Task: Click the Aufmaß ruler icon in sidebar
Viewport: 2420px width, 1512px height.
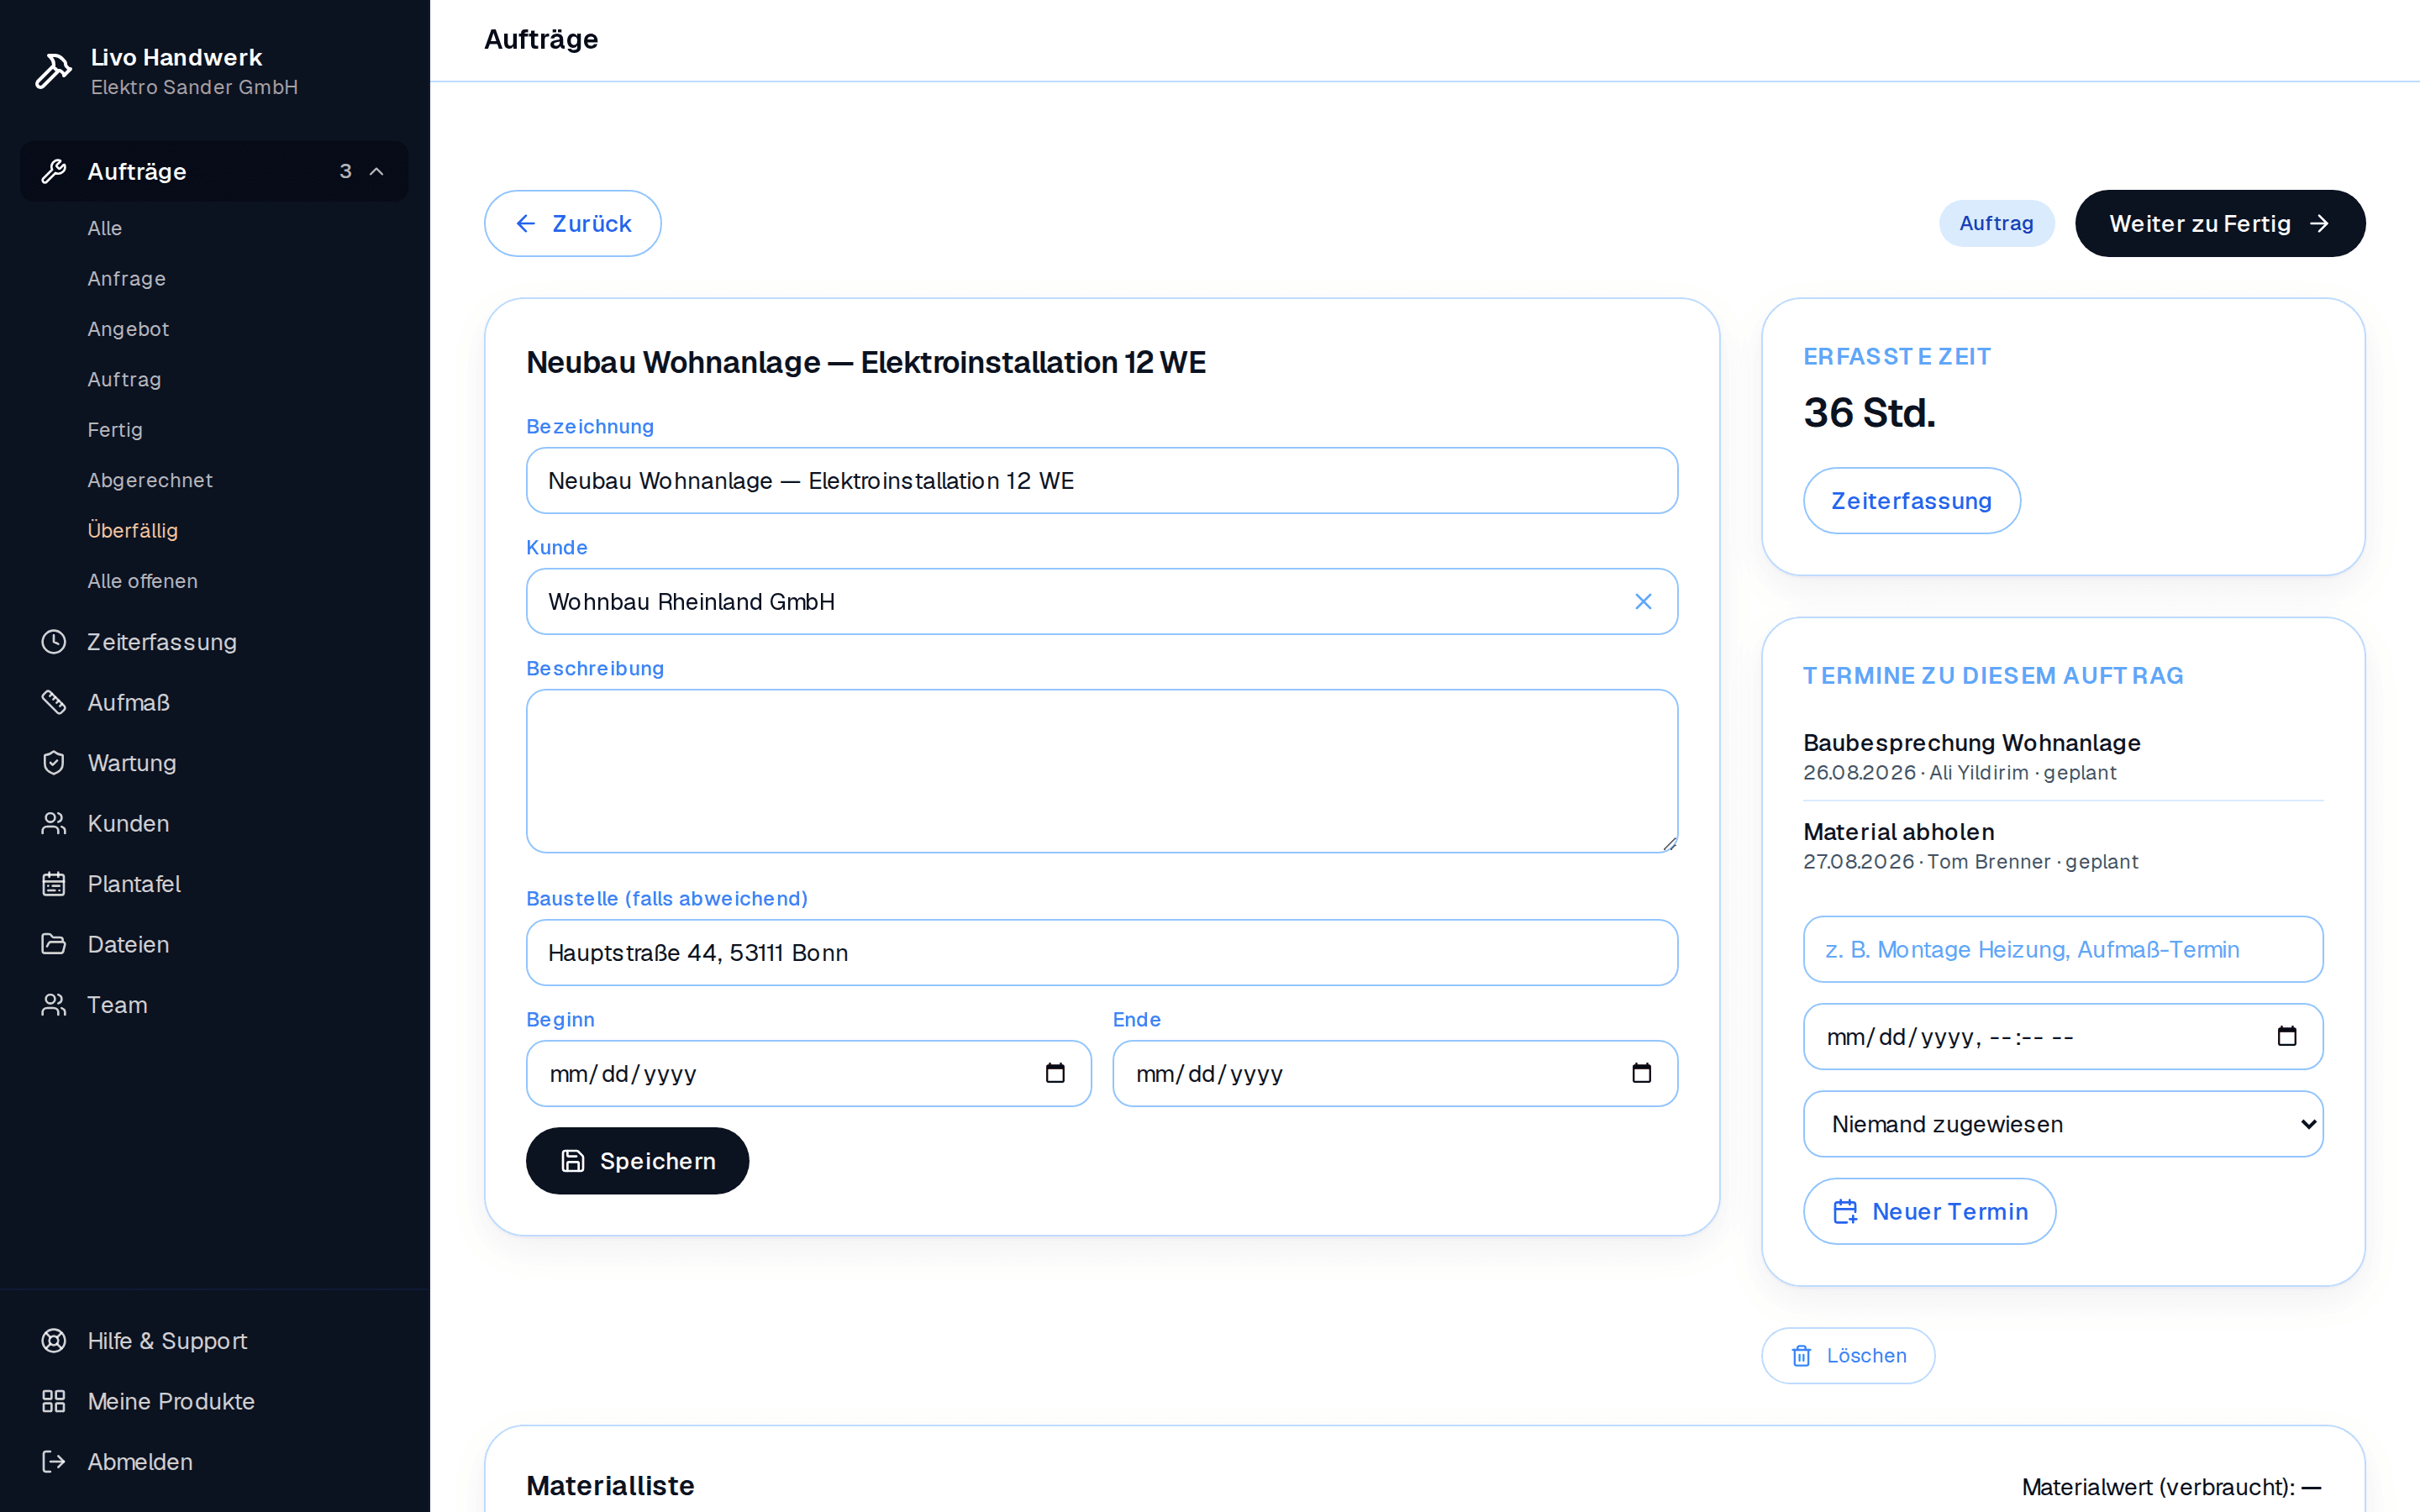Action: pos(54,702)
